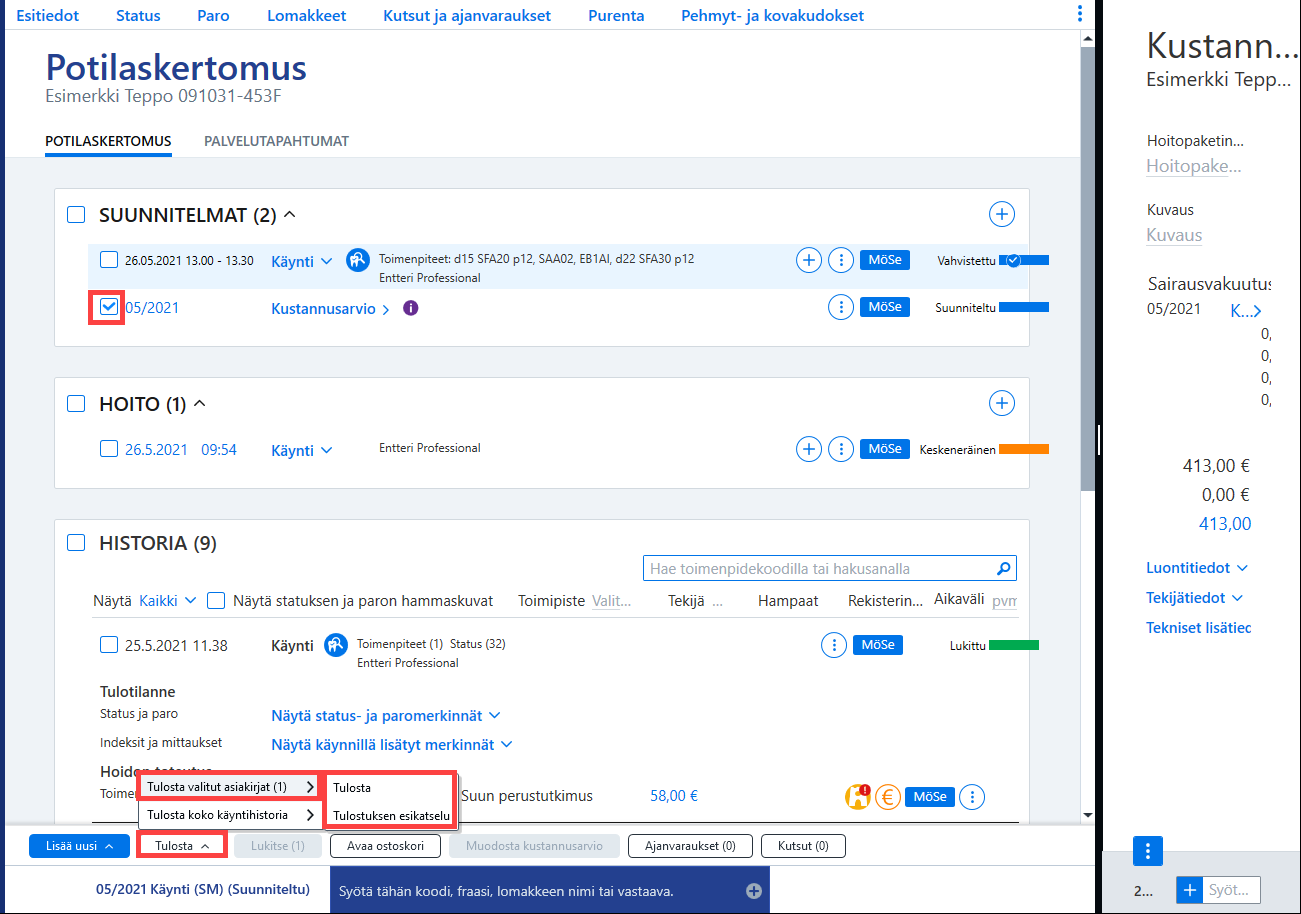Expand Luontitiedot in the right panel
Image resolution: width=1301 pixels, height=914 pixels.
[1197, 568]
